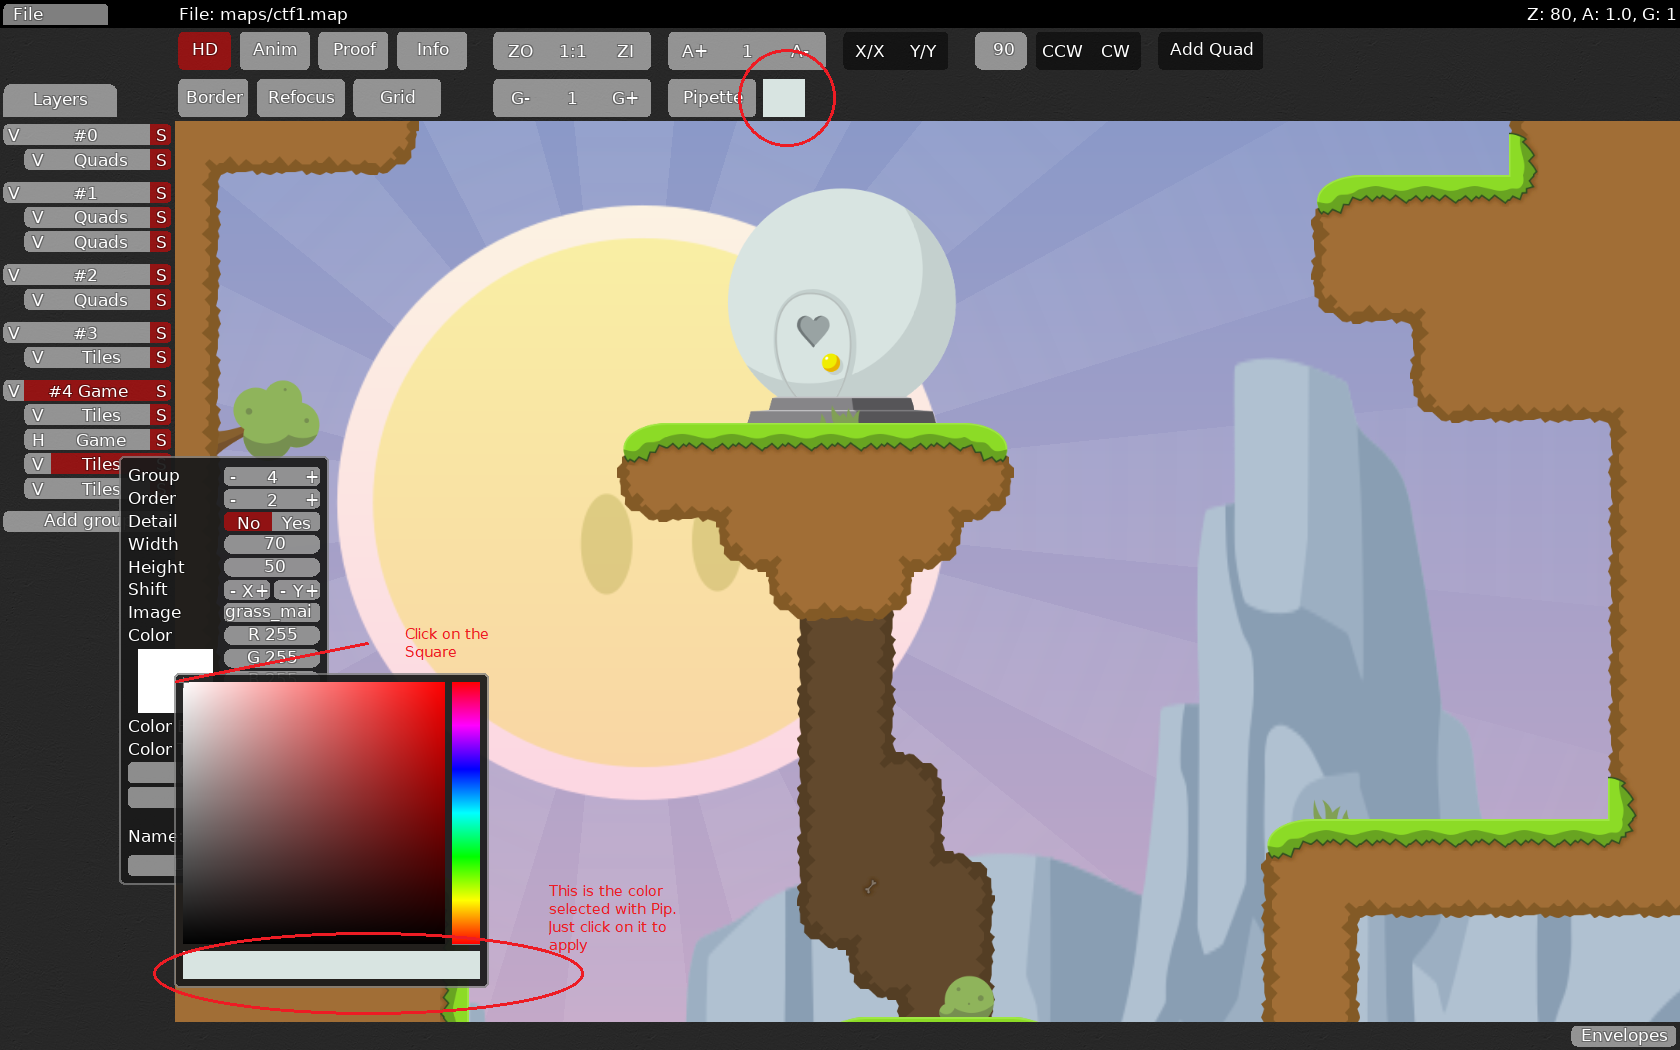1680x1050 pixels.
Task: Reset zoom with 1:1 button
Action: tap(572, 51)
